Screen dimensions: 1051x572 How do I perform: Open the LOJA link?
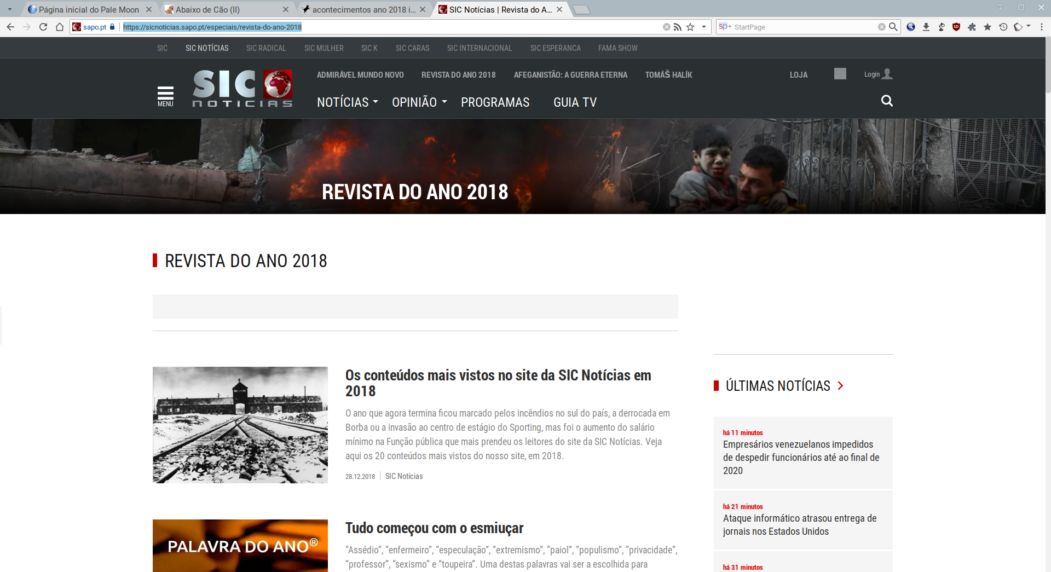[x=798, y=74]
